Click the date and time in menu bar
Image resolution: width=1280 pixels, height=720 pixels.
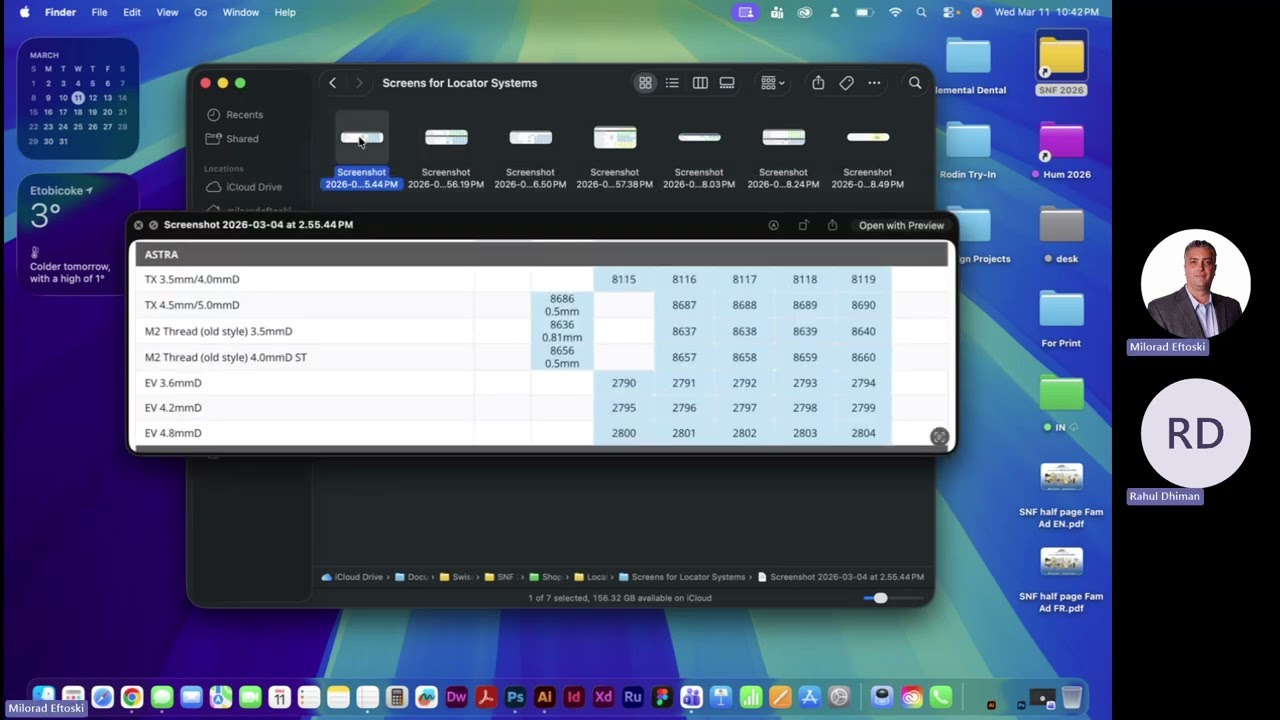click(x=1047, y=12)
